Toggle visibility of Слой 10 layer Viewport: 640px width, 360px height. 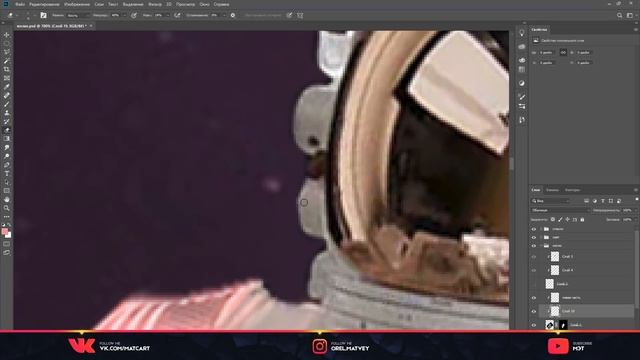pos(533,311)
